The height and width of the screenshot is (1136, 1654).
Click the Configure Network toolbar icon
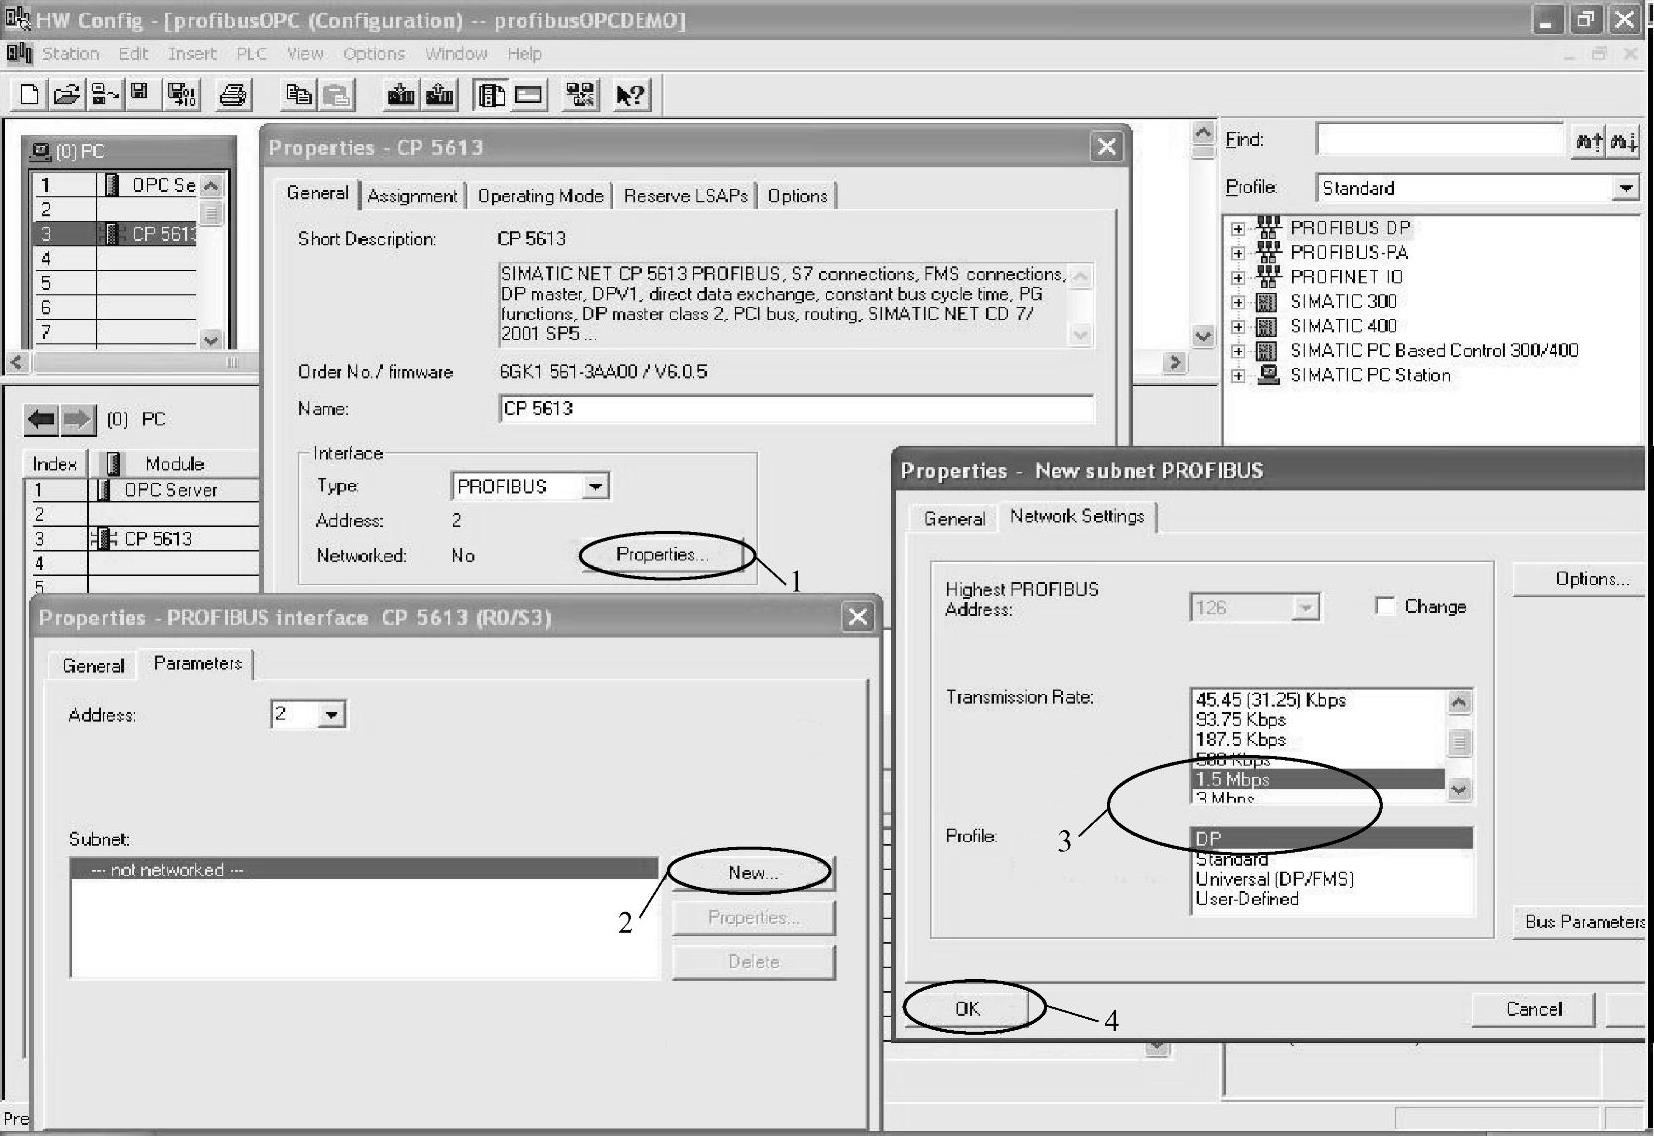580,95
